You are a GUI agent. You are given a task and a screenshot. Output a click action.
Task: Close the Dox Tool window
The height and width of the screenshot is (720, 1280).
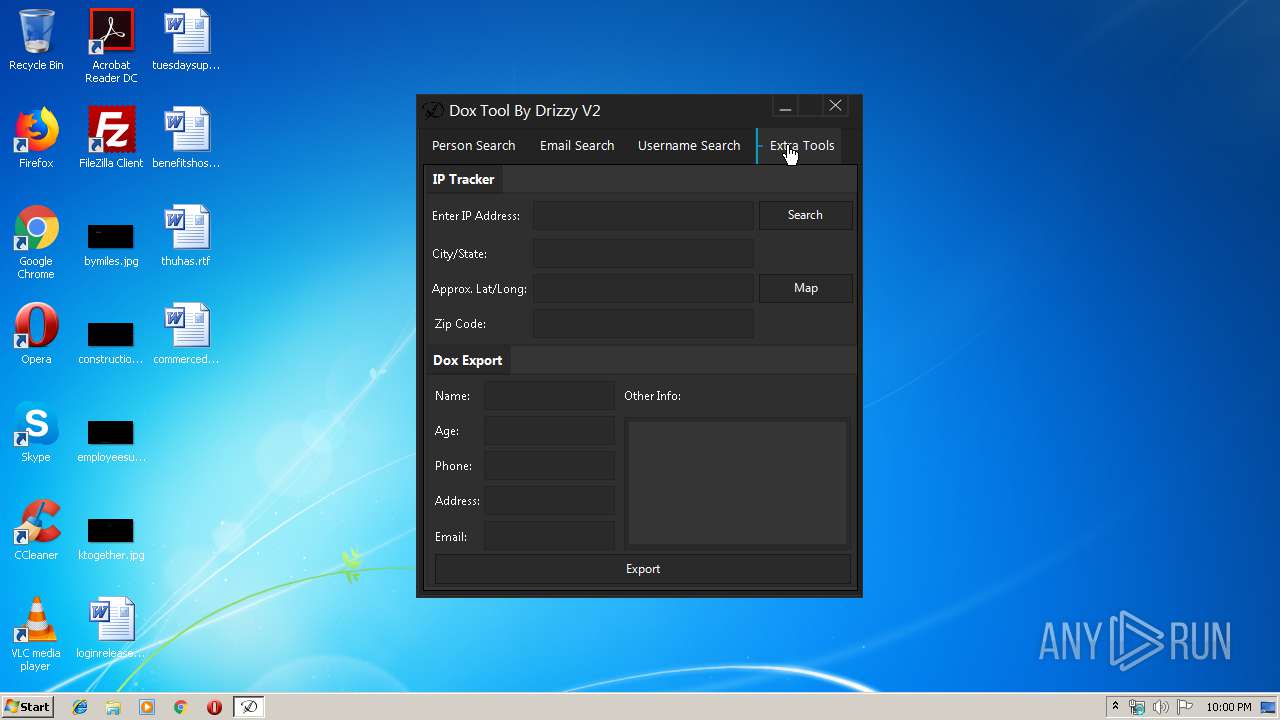tap(835, 106)
